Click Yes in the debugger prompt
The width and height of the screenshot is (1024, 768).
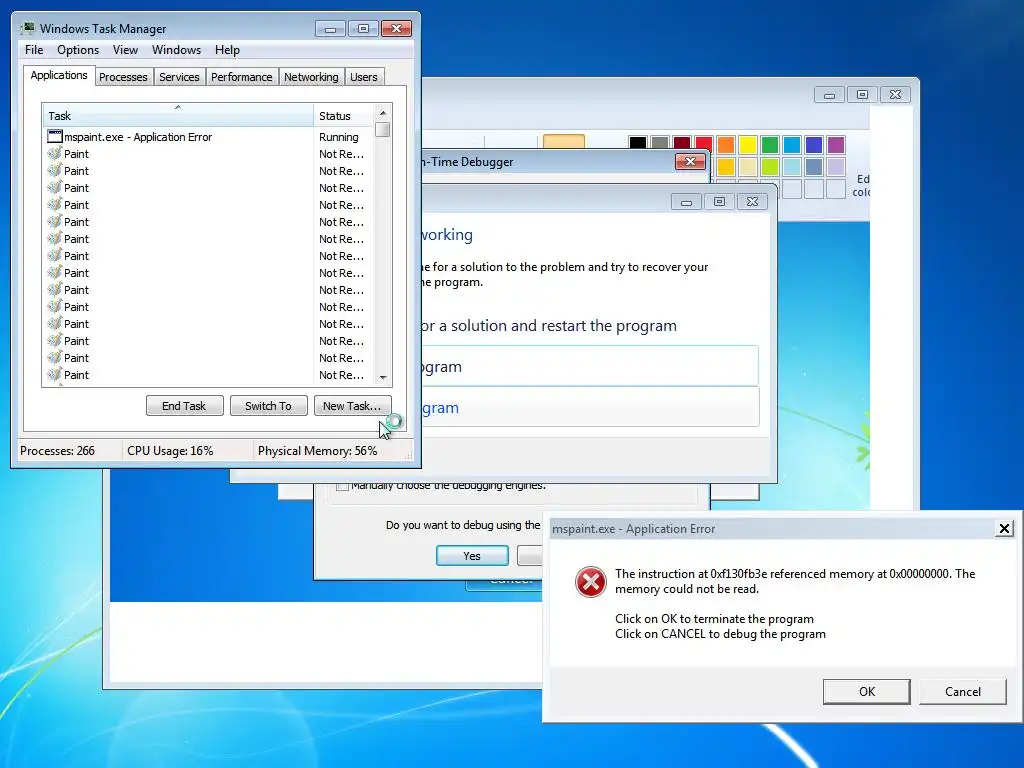[x=472, y=556]
